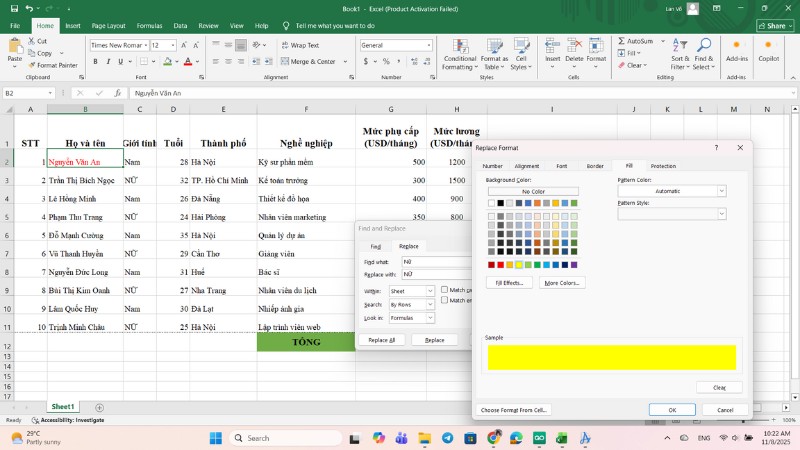
Task: Click the More Colors button
Action: (x=562, y=283)
